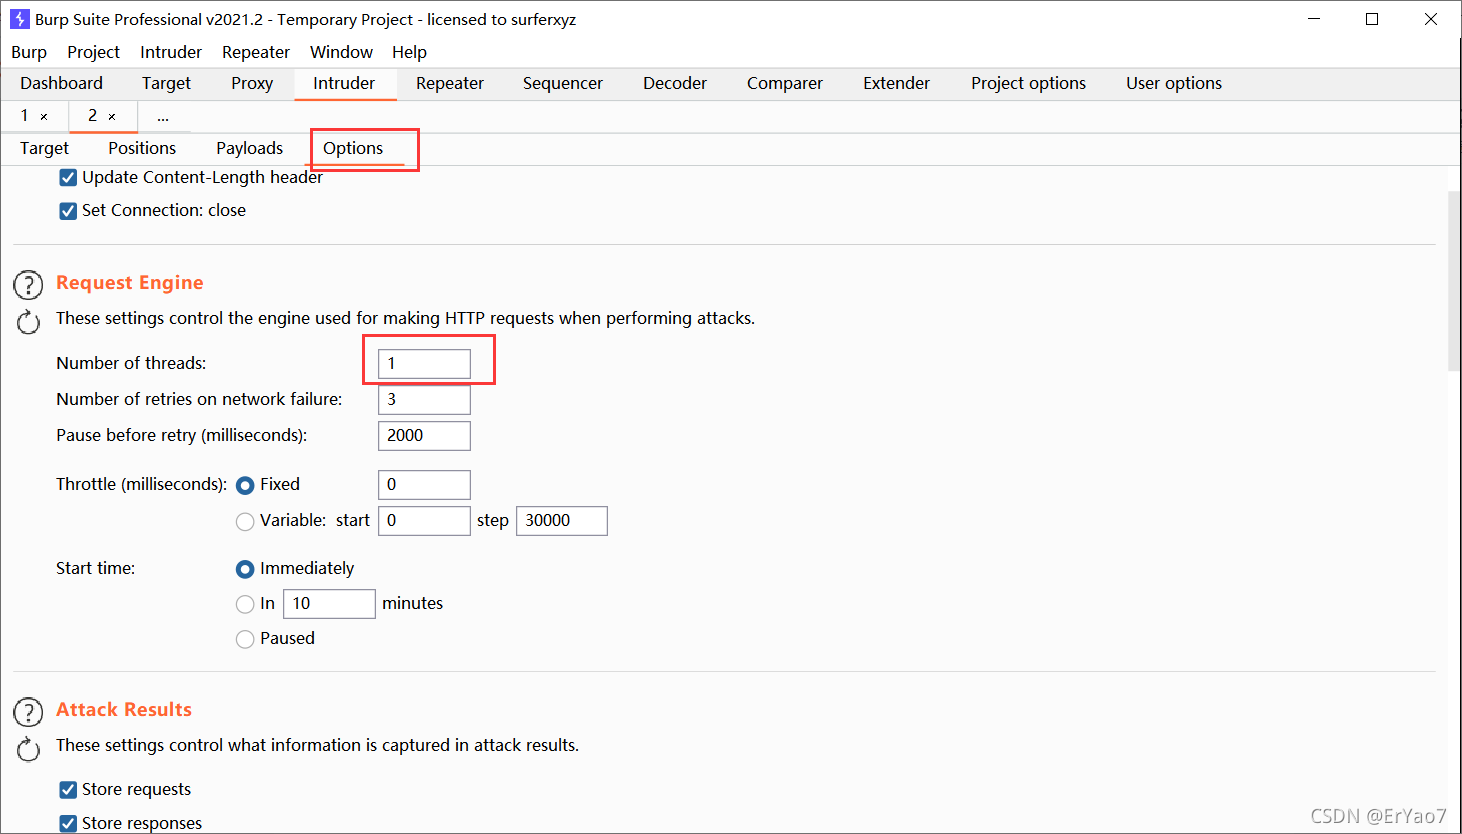Screen dimensions: 1462x834
Task: Open Intruder Target sub-tab
Action: pyautogui.click(x=44, y=149)
